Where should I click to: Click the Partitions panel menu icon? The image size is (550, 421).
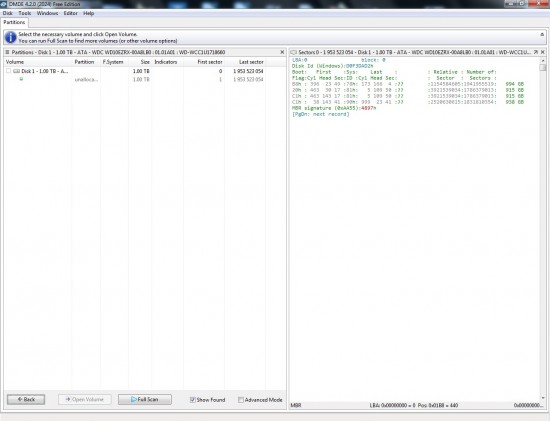(7, 52)
